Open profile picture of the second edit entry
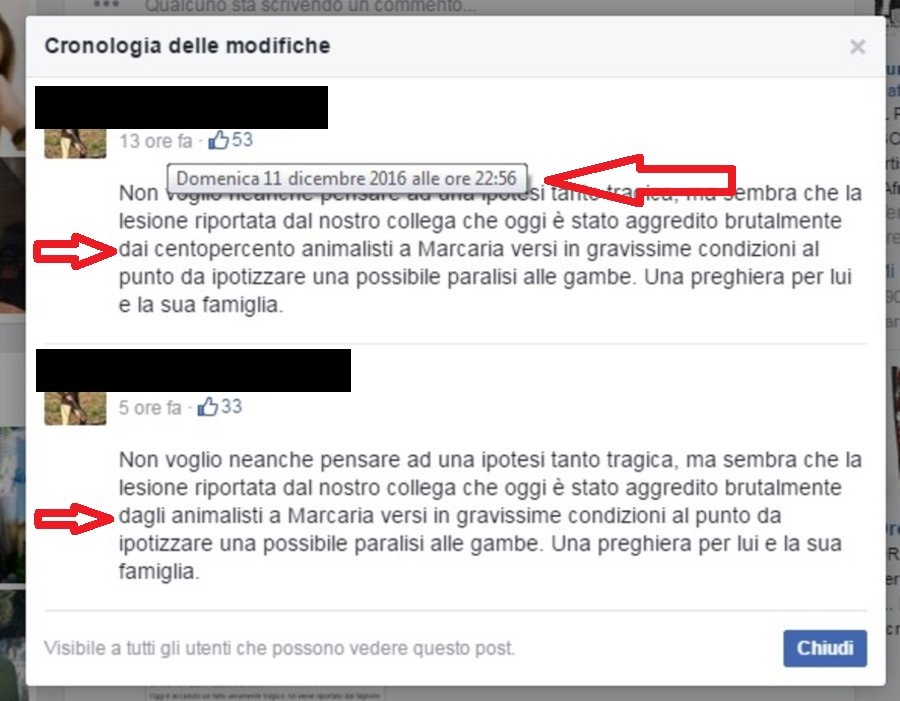 (x=75, y=408)
